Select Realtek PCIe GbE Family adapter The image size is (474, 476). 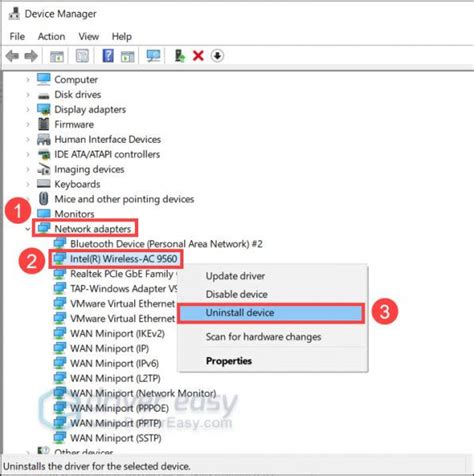point(122,274)
